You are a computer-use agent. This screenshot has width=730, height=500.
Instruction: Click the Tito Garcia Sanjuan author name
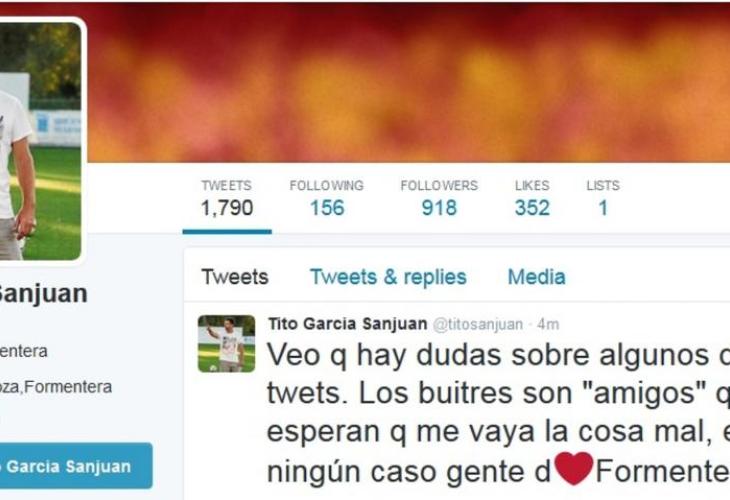point(347,324)
